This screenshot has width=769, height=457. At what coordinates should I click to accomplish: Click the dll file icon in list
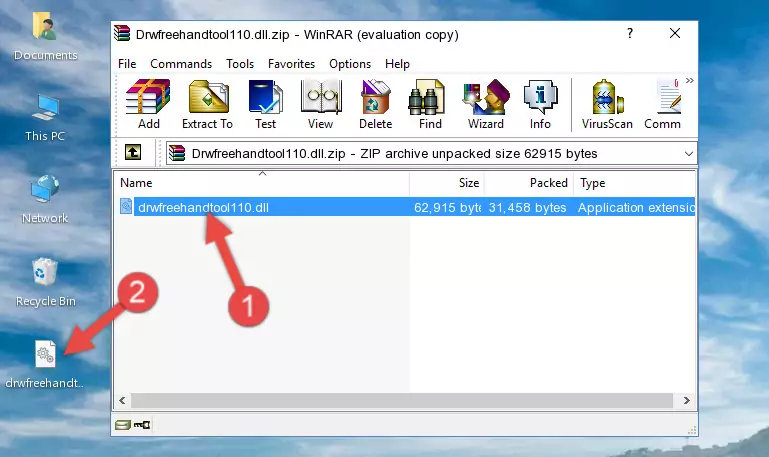[126, 206]
